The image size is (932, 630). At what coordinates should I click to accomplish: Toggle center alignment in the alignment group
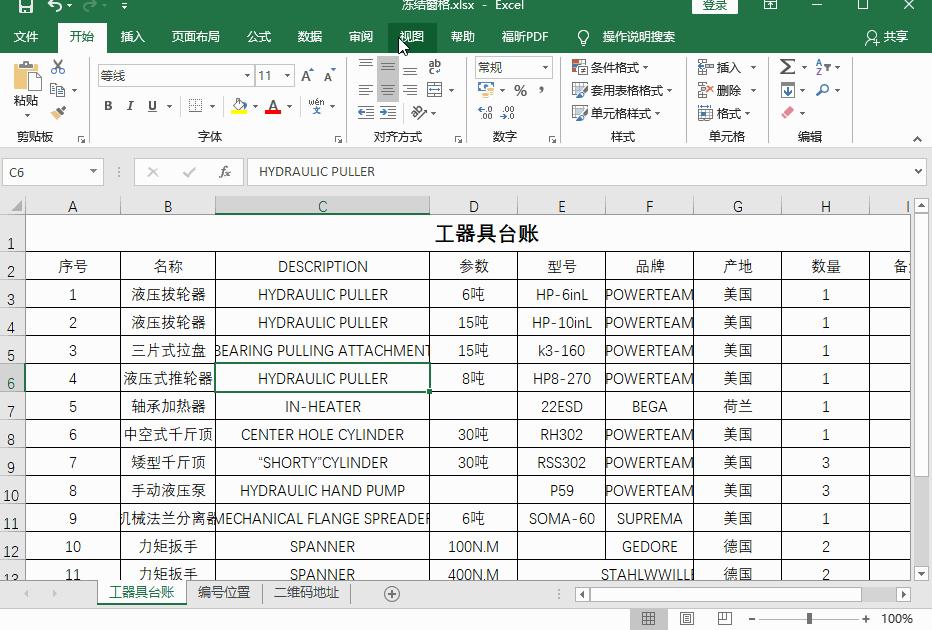[x=386, y=90]
